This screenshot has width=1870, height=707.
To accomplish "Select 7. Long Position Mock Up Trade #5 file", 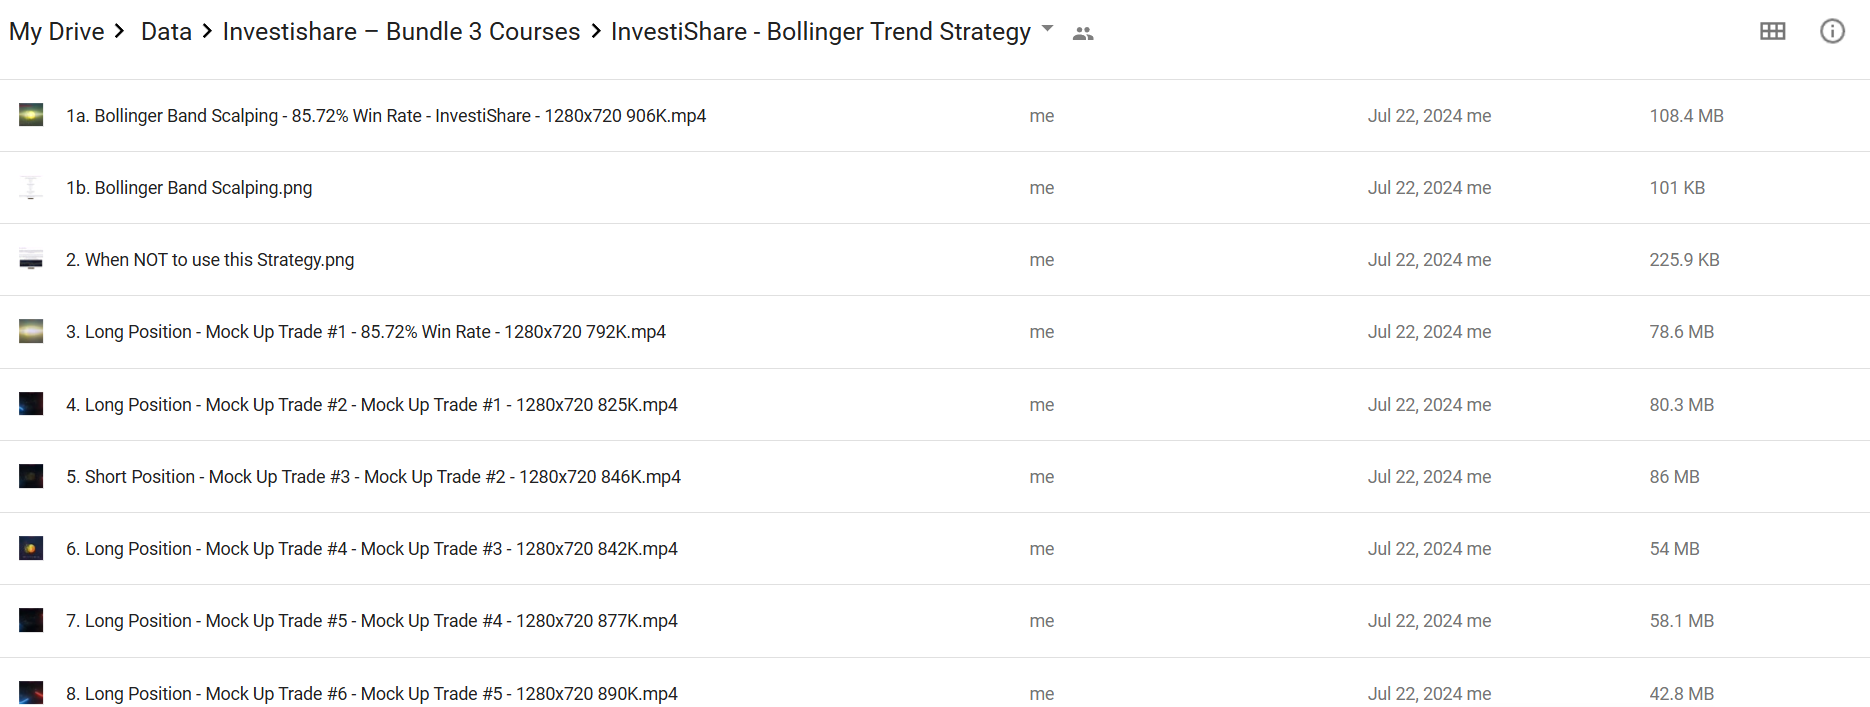I will [x=372, y=621].
